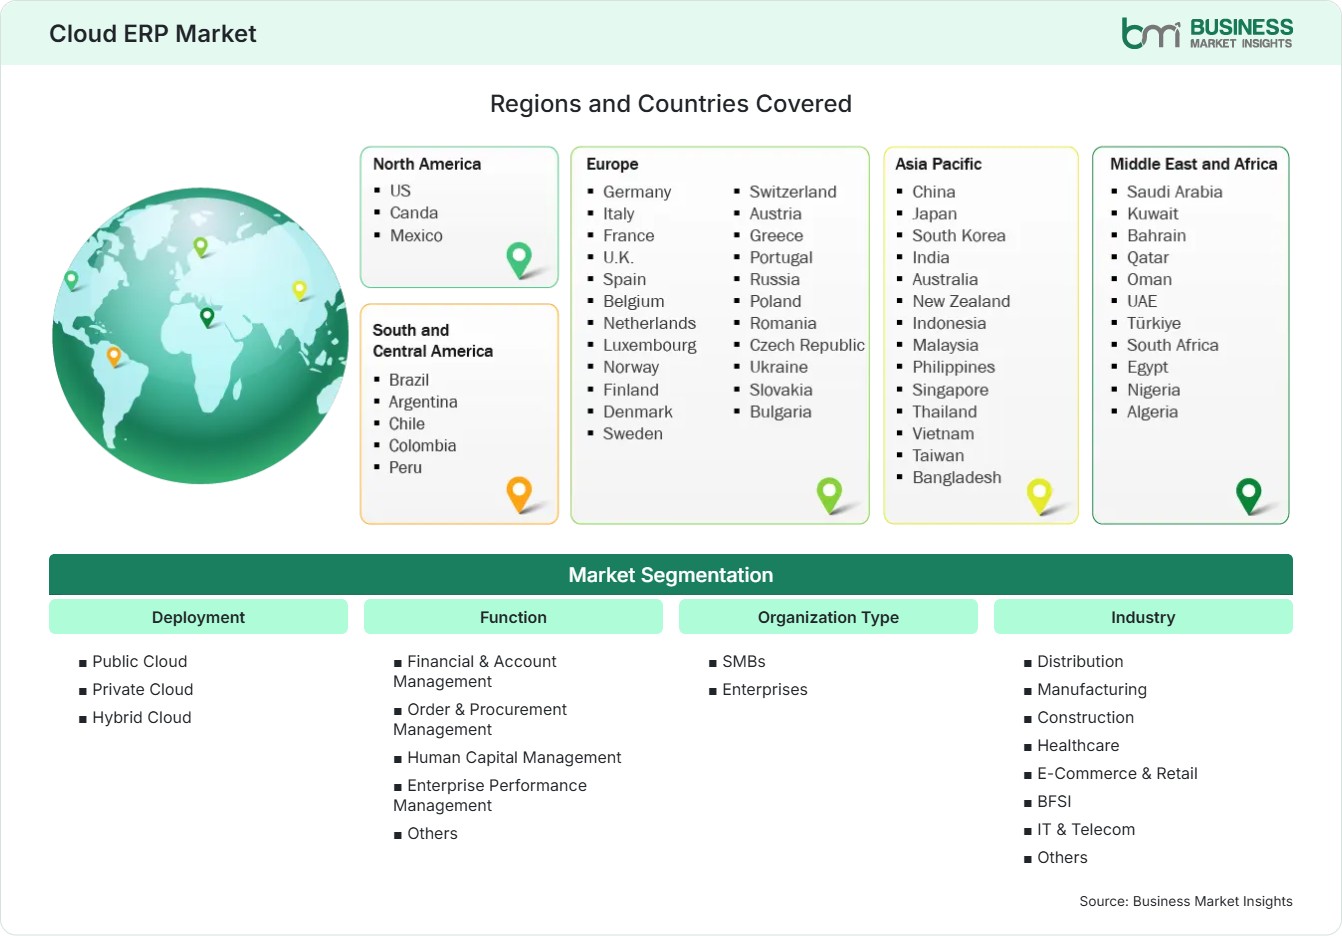Click the teal North America pin on the globe
The height and width of the screenshot is (936, 1342).
[x=71, y=280]
